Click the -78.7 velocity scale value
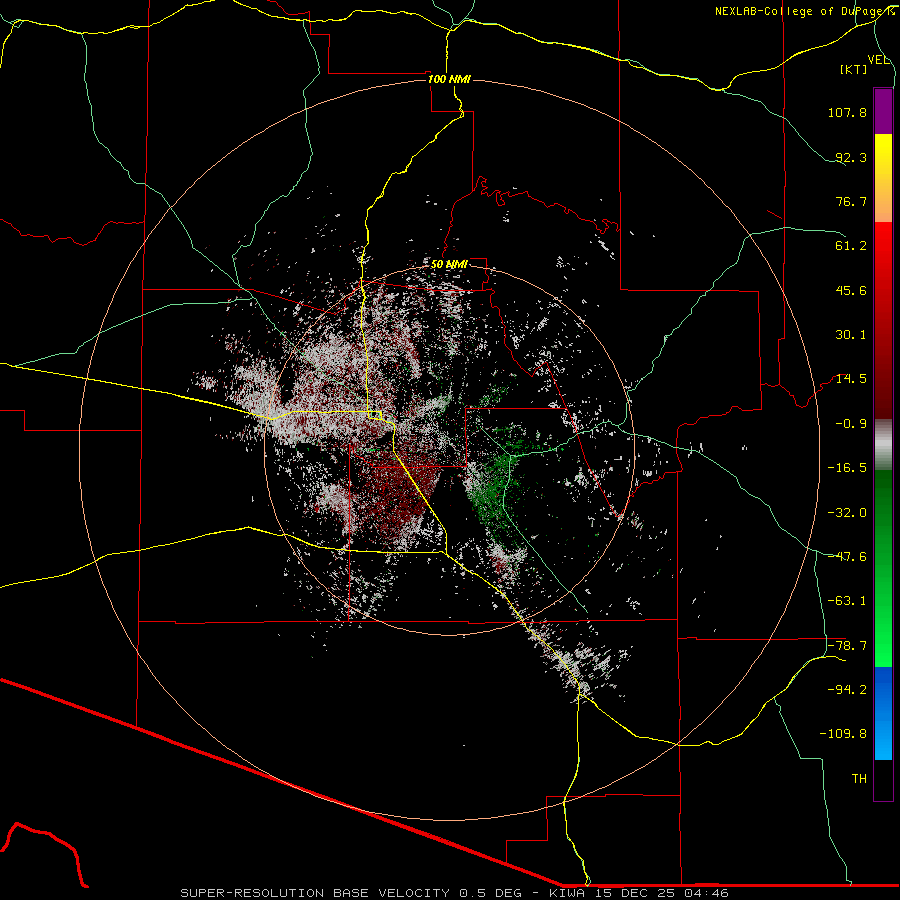The height and width of the screenshot is (900, 900). [847, 646]
